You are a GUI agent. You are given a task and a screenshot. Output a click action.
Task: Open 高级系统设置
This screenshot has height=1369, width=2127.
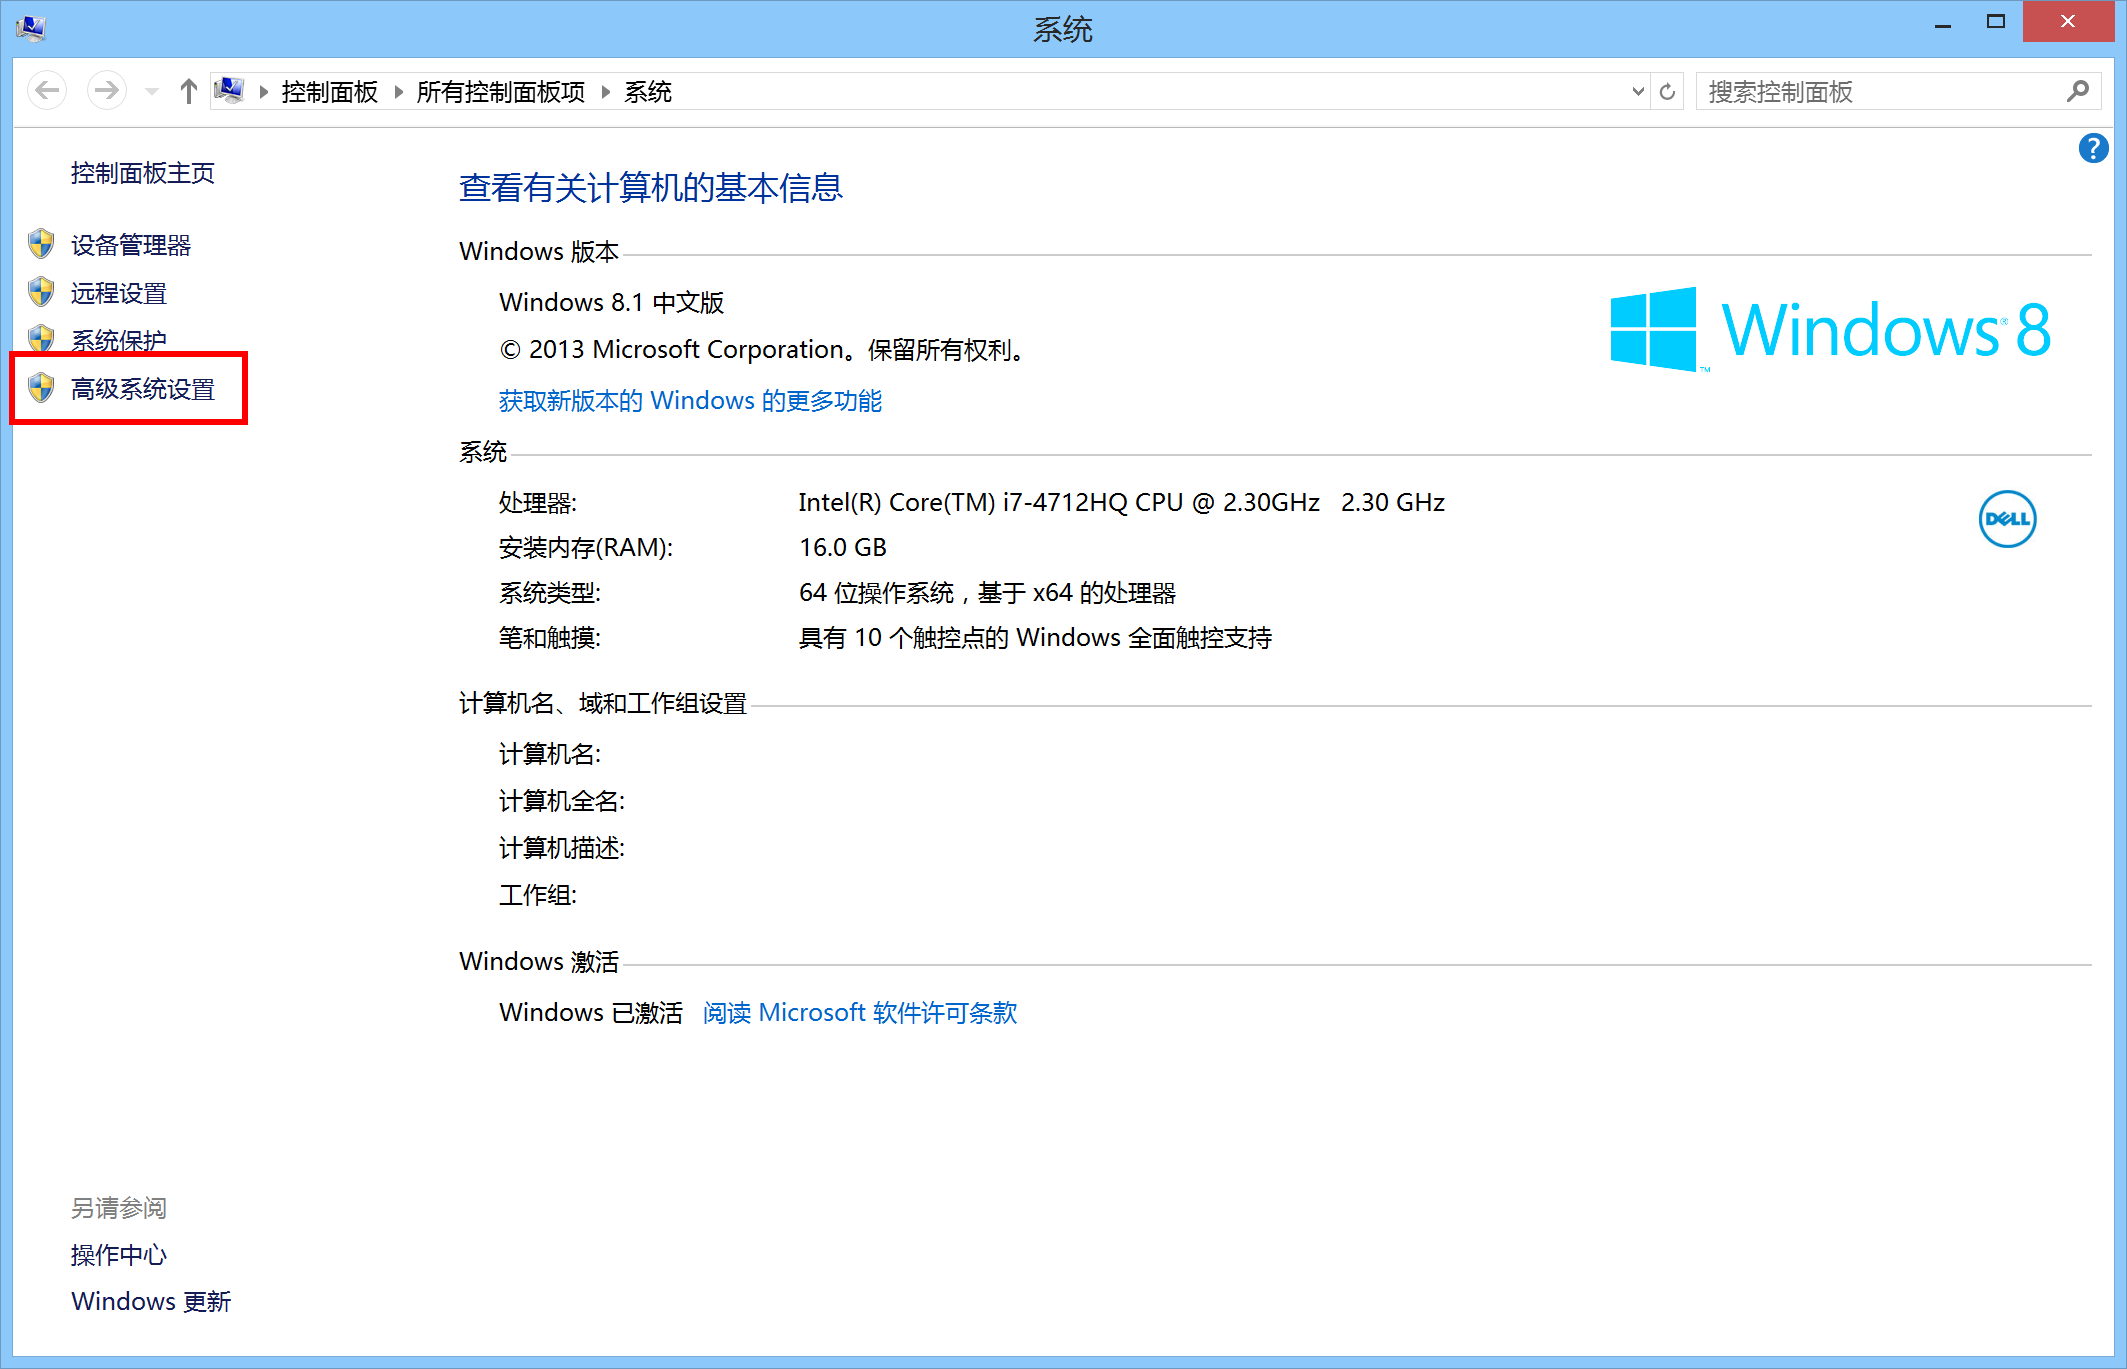(143, 389)
